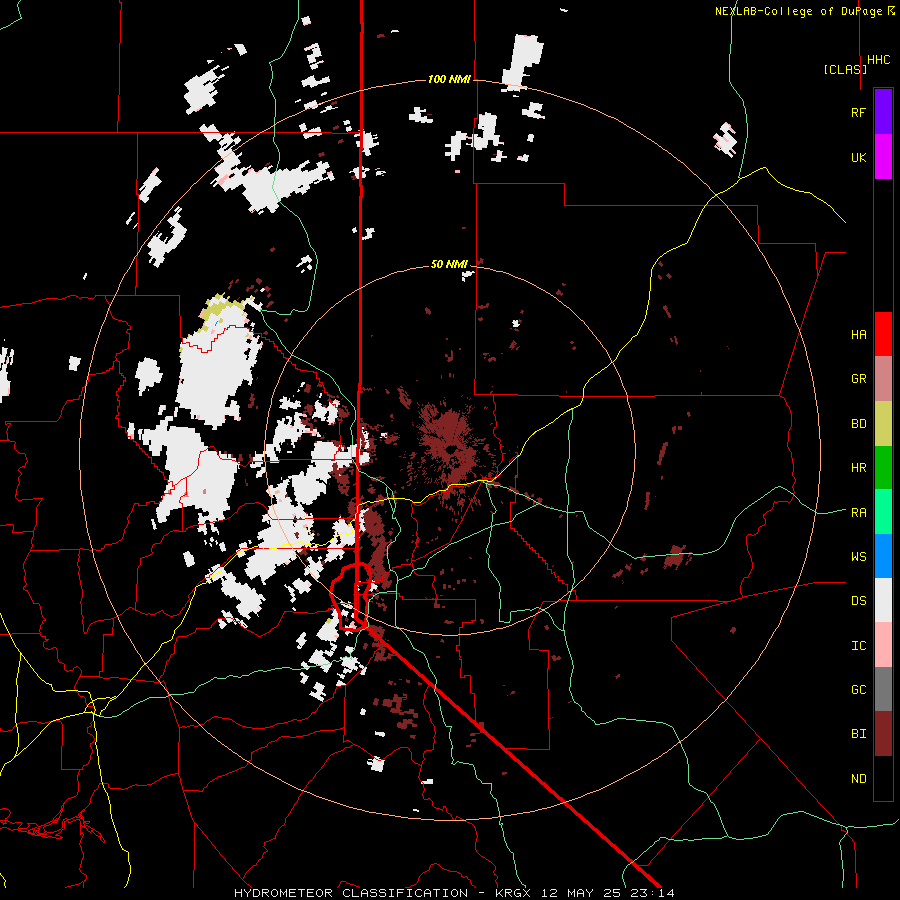Click the UK magenta legend swatch
Image resolution: width=900 pixels, height=900 pixels.
tap(883, 157)
